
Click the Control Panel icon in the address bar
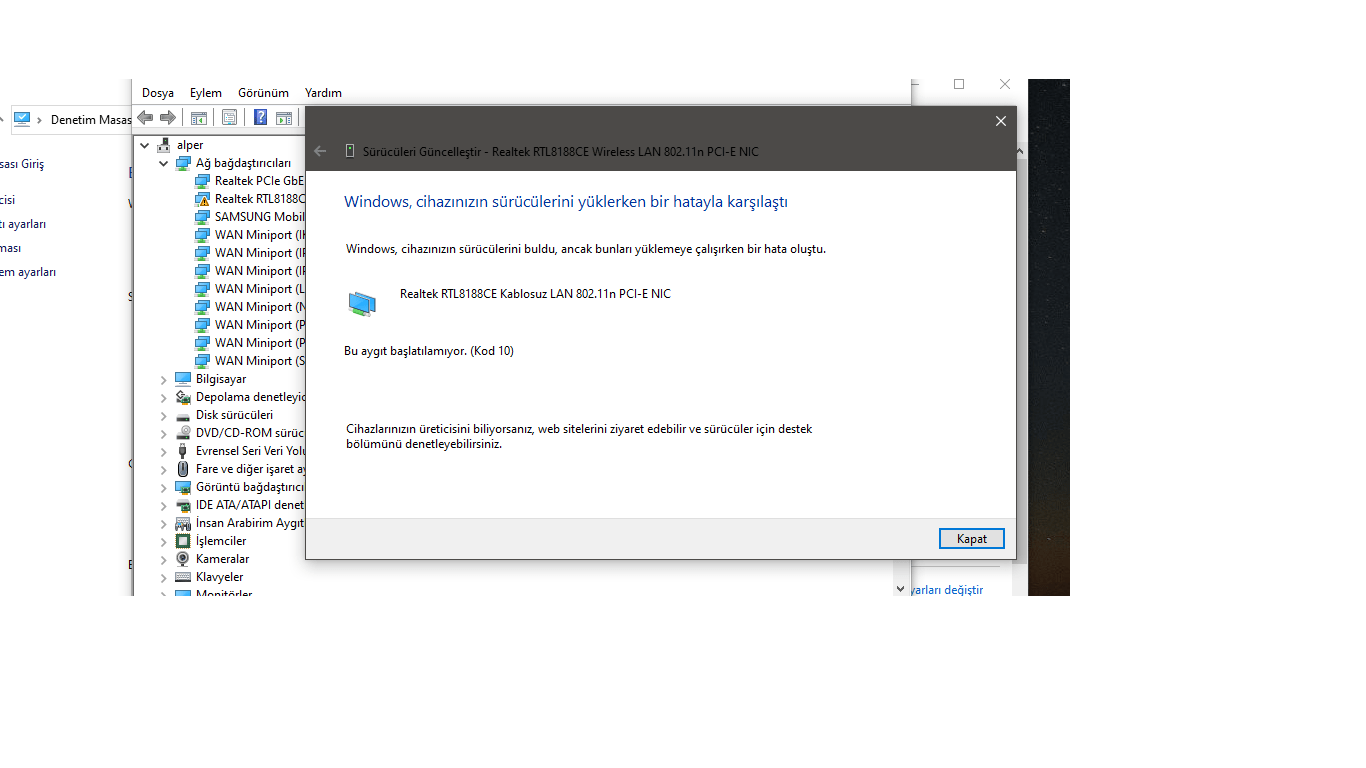click(x=22, y=119)
